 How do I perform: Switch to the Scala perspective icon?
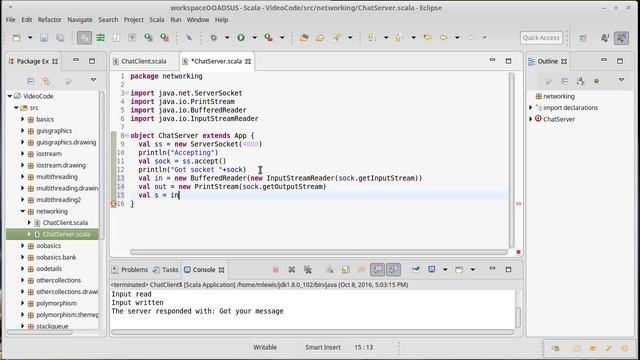tap(622, 38)
